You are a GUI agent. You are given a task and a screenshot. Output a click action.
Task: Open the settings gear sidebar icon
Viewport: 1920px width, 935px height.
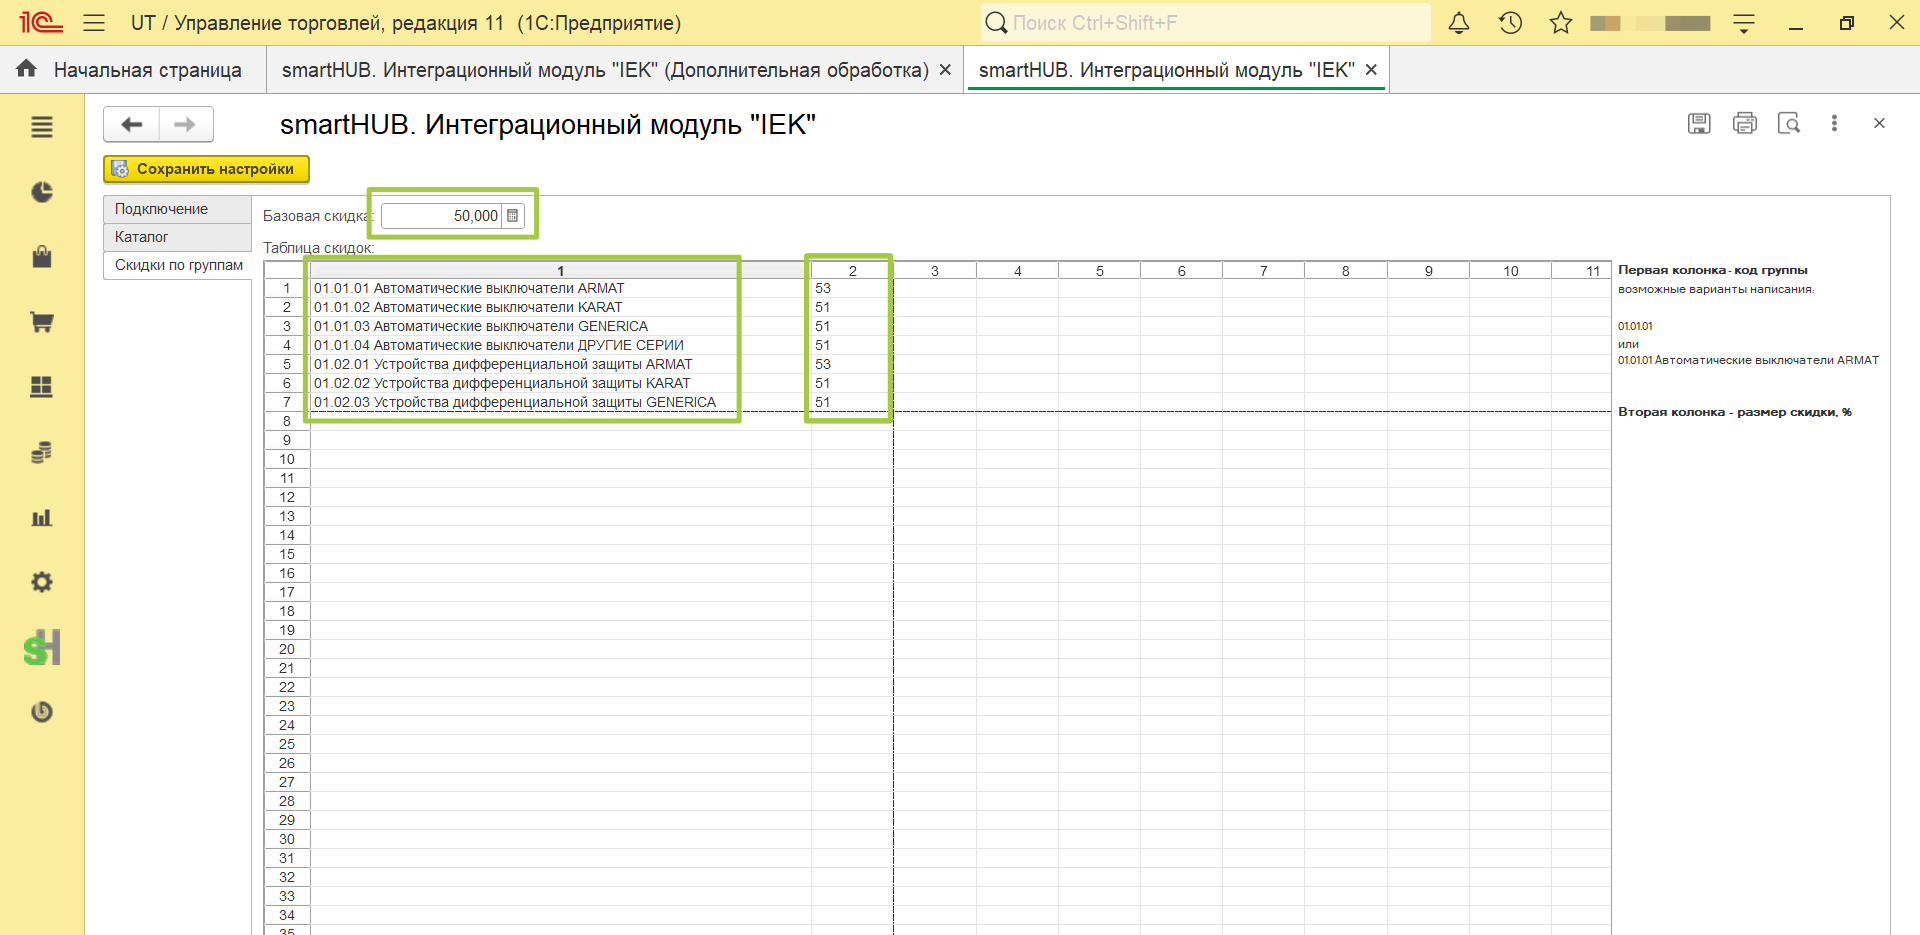point(42,582)
